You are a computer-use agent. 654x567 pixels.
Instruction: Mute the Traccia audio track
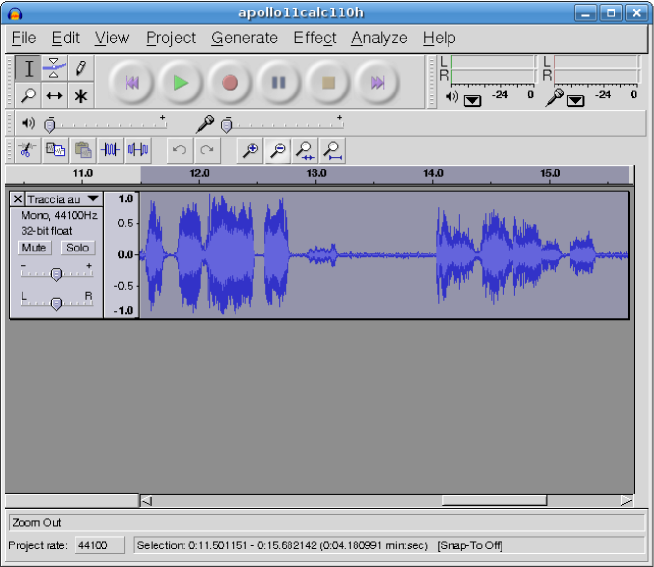click(35, 247)
